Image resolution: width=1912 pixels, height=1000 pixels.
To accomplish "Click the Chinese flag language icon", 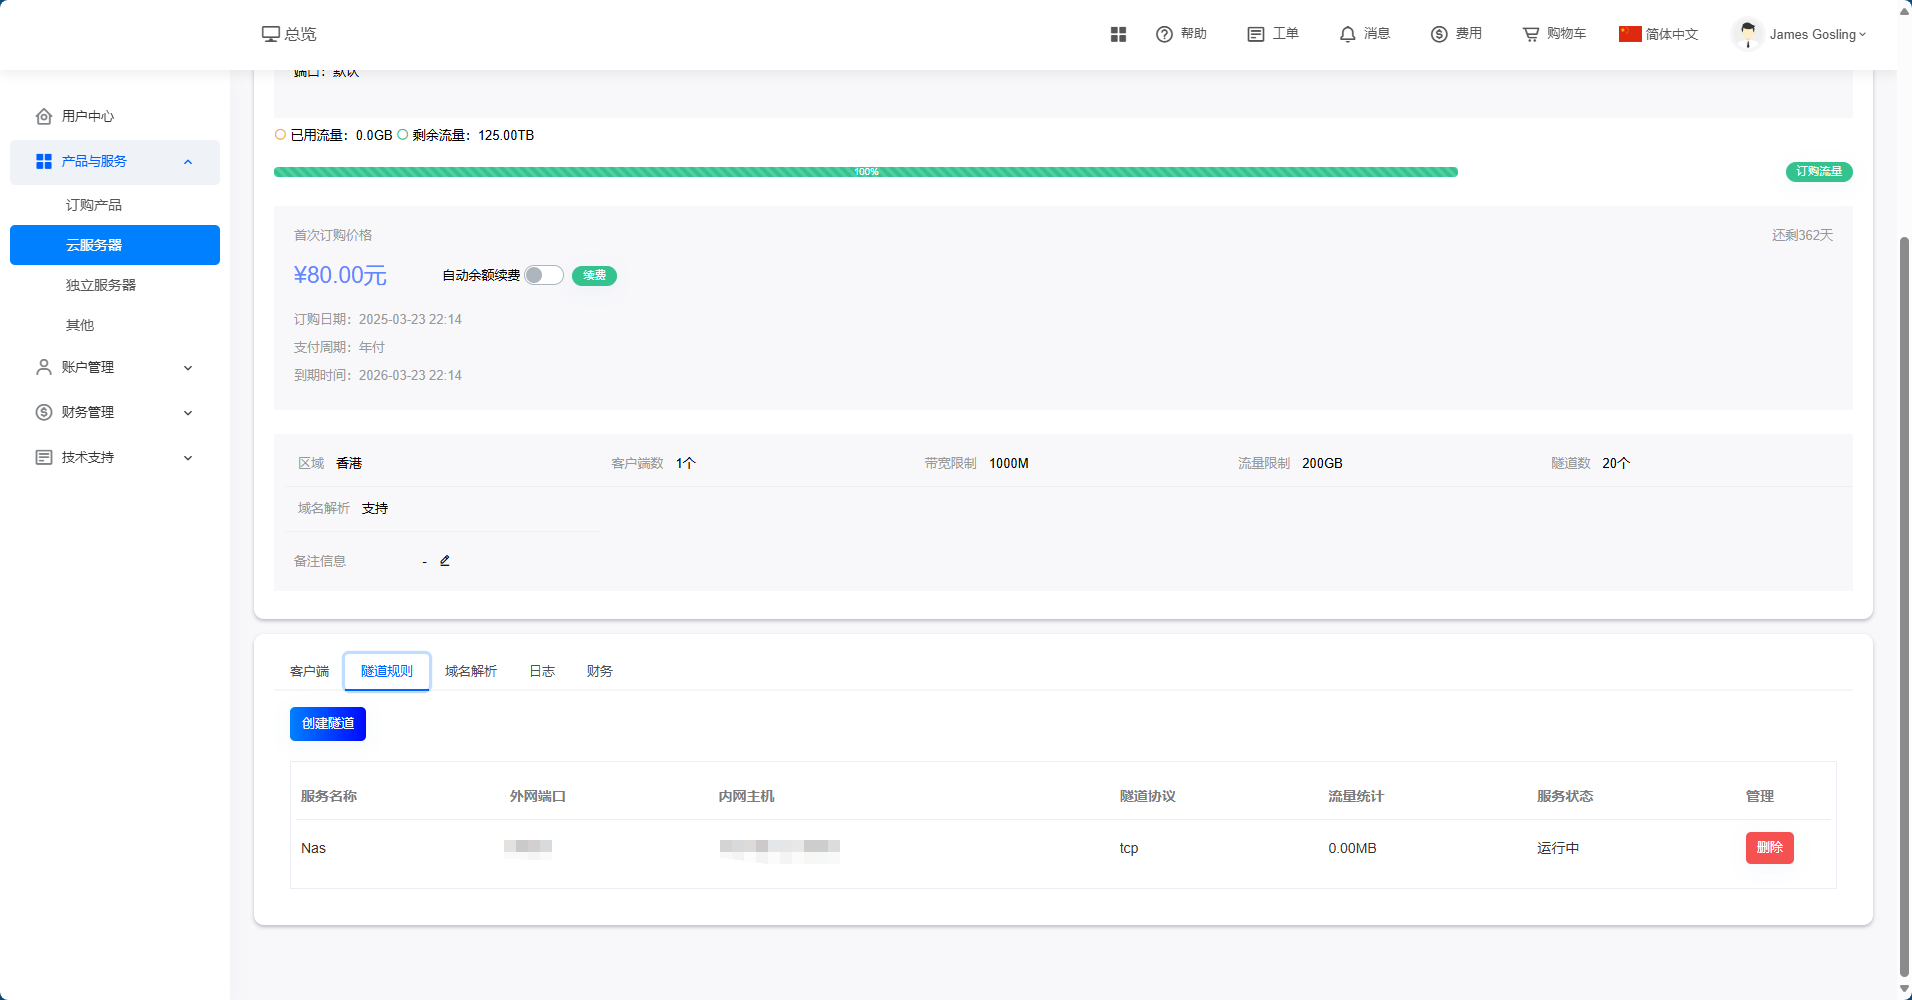I will 1630,34.
